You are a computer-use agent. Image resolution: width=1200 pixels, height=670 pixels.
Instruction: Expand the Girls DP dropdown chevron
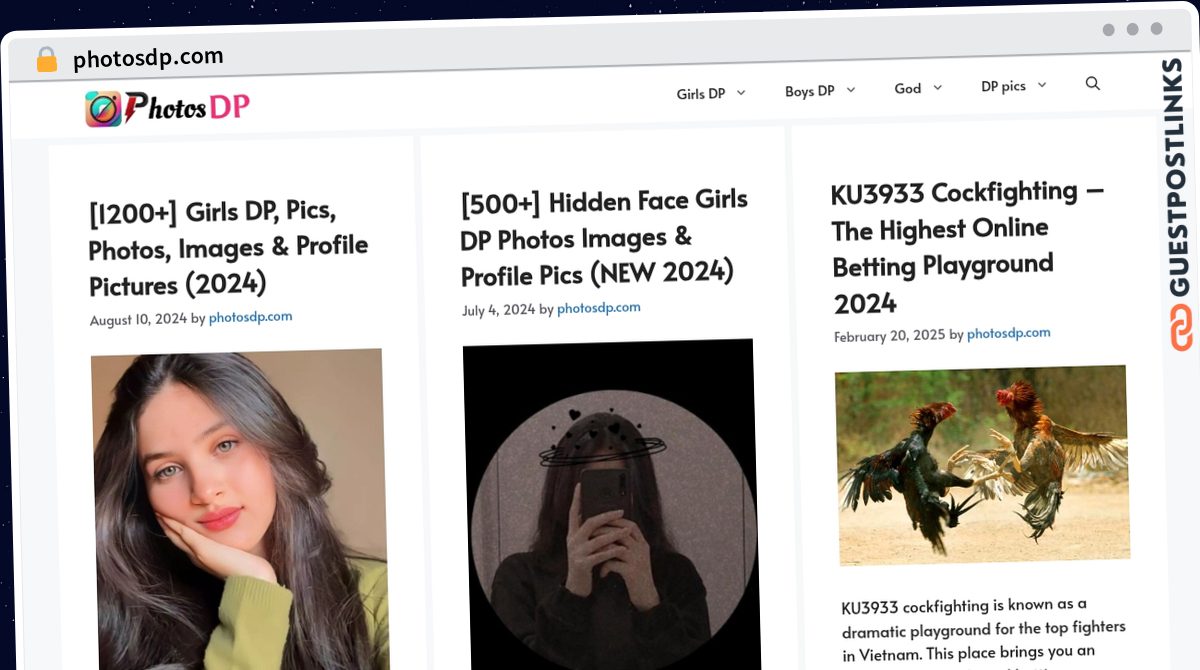[x=741, y=93]
